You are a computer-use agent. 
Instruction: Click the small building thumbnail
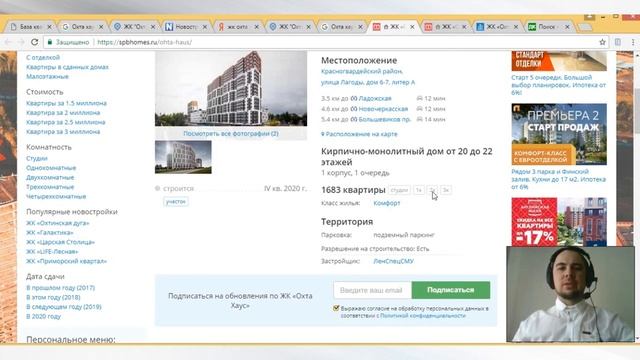183,157
